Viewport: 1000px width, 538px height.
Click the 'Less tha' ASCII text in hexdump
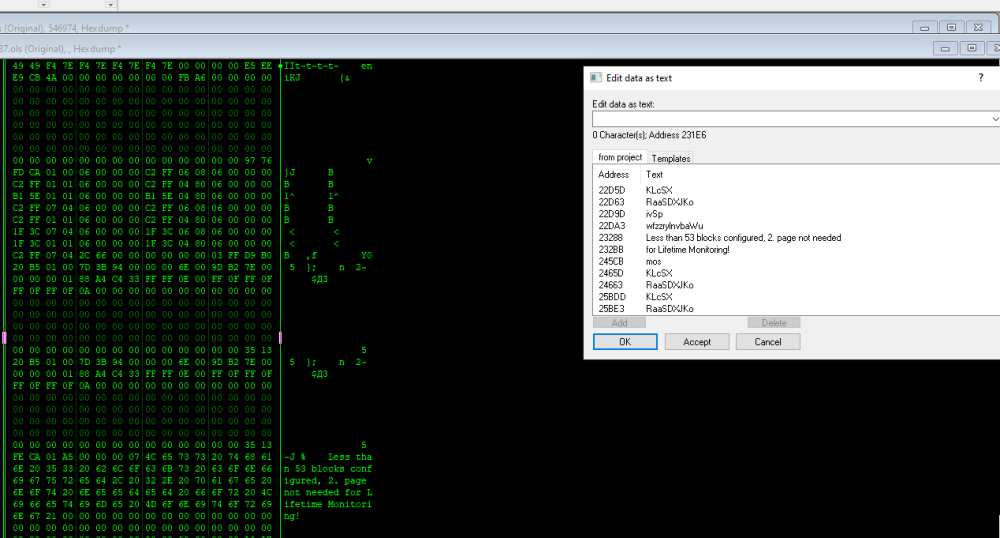coord(350,457)
